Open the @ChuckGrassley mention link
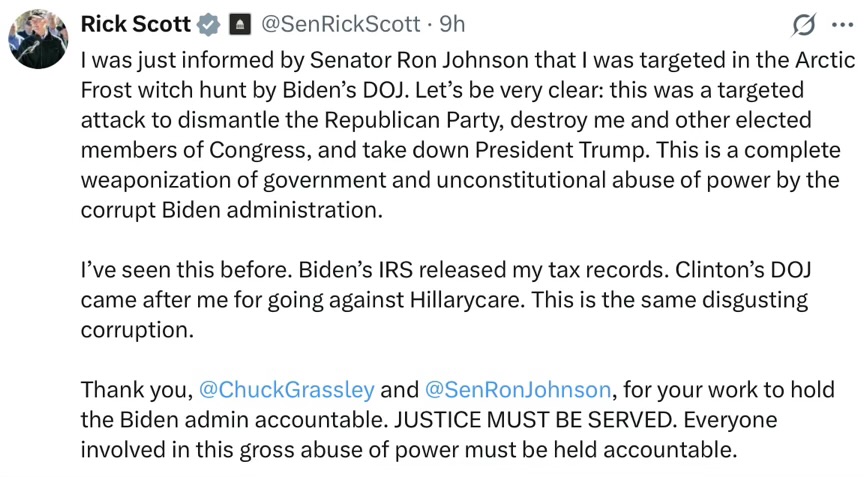 click(x=287, y=388)
